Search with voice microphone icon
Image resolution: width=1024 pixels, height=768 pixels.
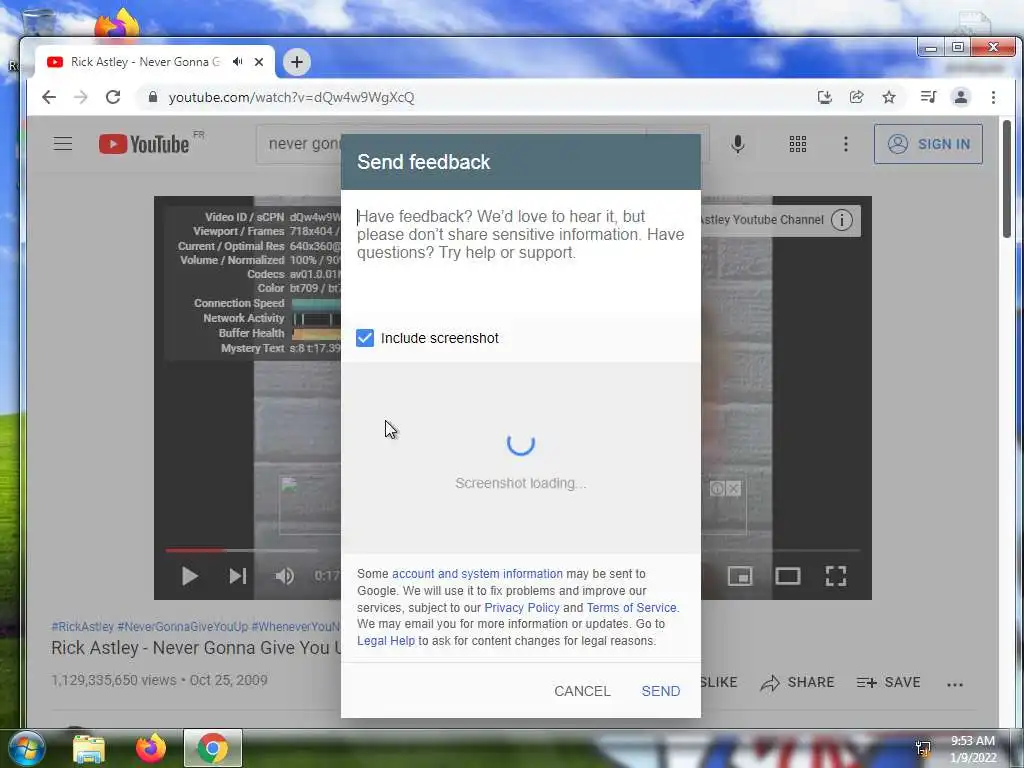(x=738, y=144)
